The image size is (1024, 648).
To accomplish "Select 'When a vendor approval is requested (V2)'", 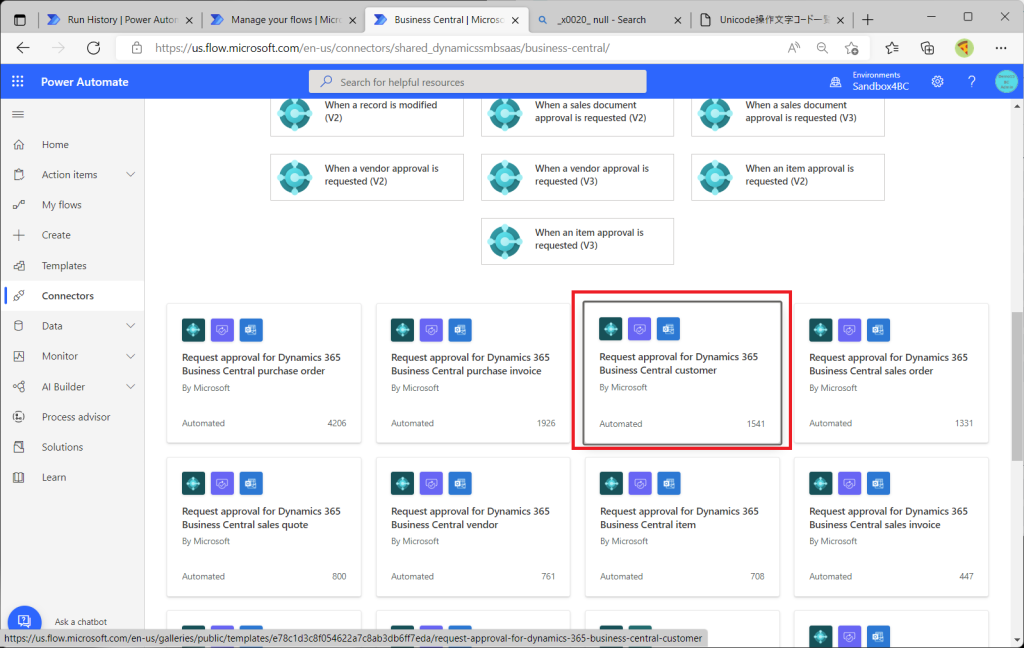I will point(367,177).
